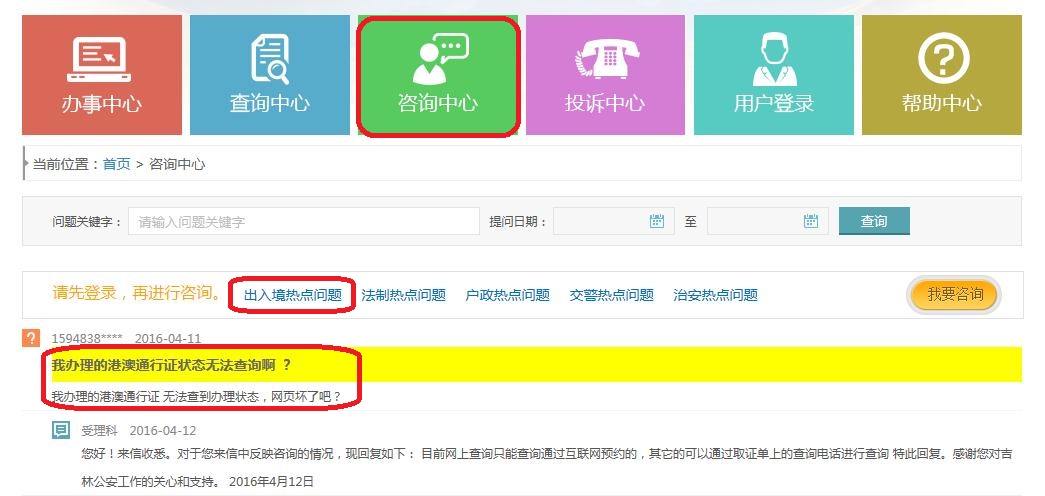Click the 查询 search button

coord(874,221)
